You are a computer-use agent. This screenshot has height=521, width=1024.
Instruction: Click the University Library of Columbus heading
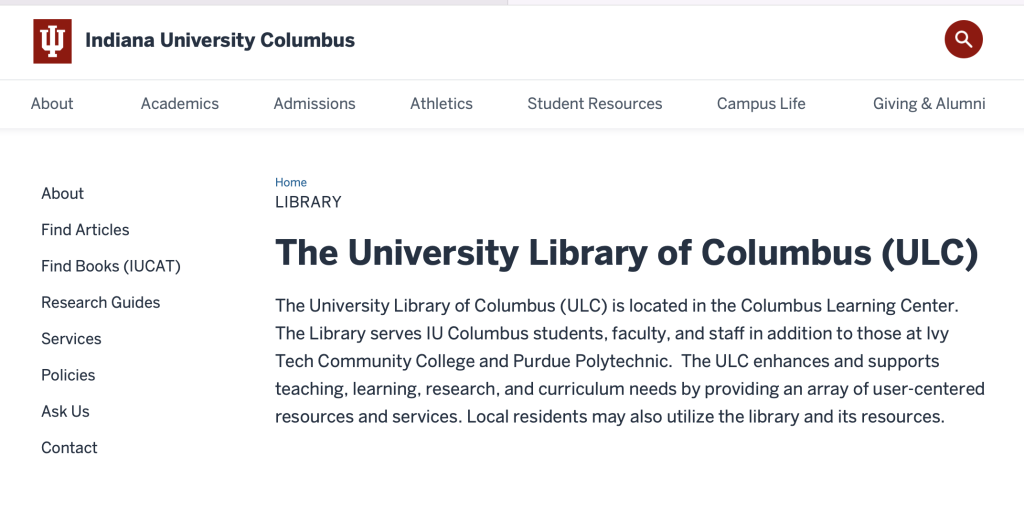point(626,253)
